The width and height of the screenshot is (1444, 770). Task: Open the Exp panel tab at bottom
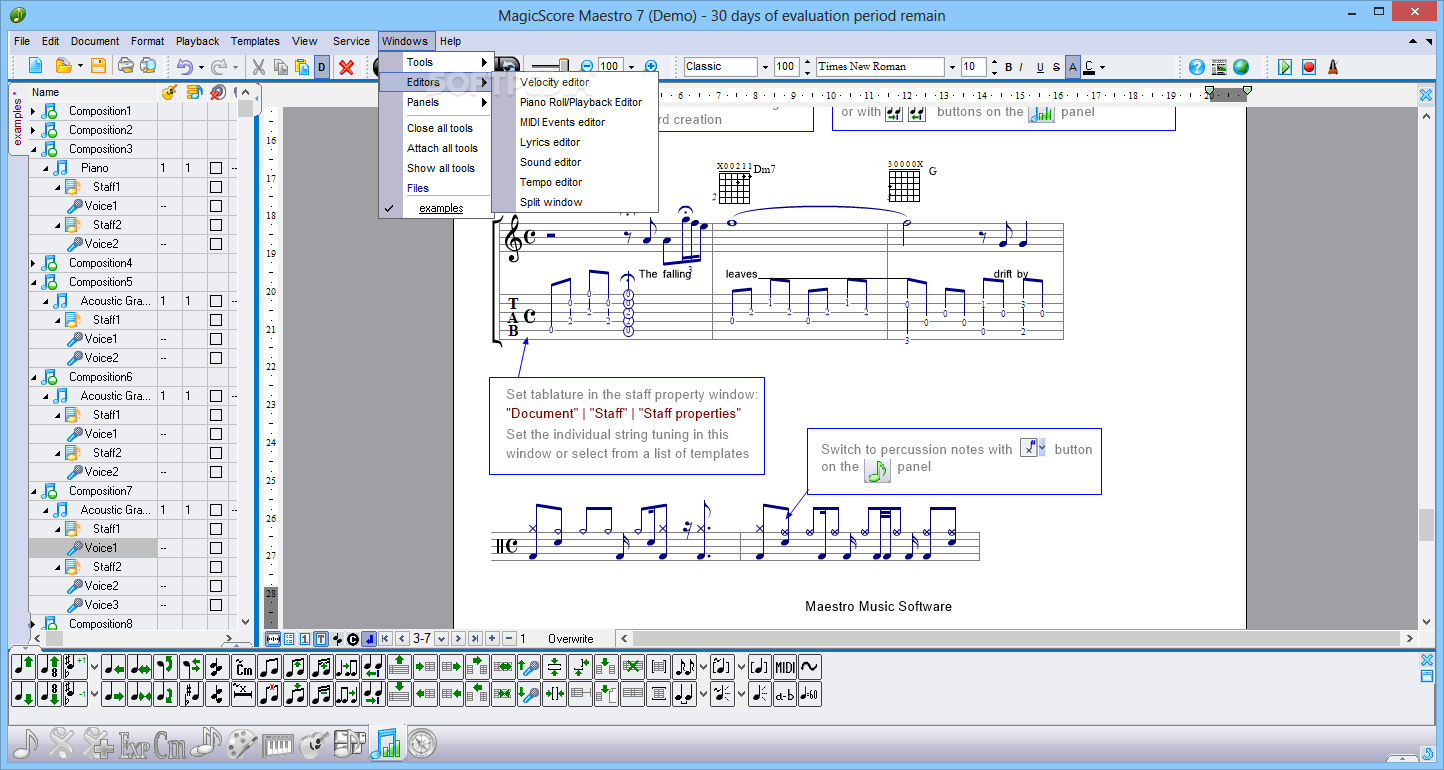(133, 744)
